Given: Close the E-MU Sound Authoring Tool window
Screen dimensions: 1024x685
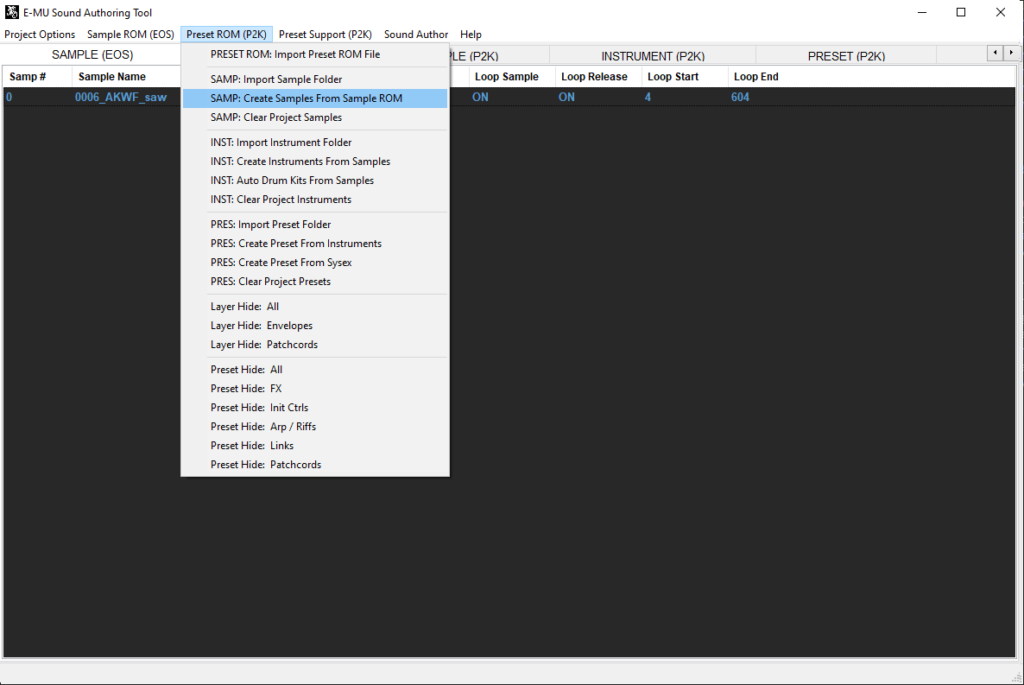Looking at the screenshot, I should point(1000,12).
